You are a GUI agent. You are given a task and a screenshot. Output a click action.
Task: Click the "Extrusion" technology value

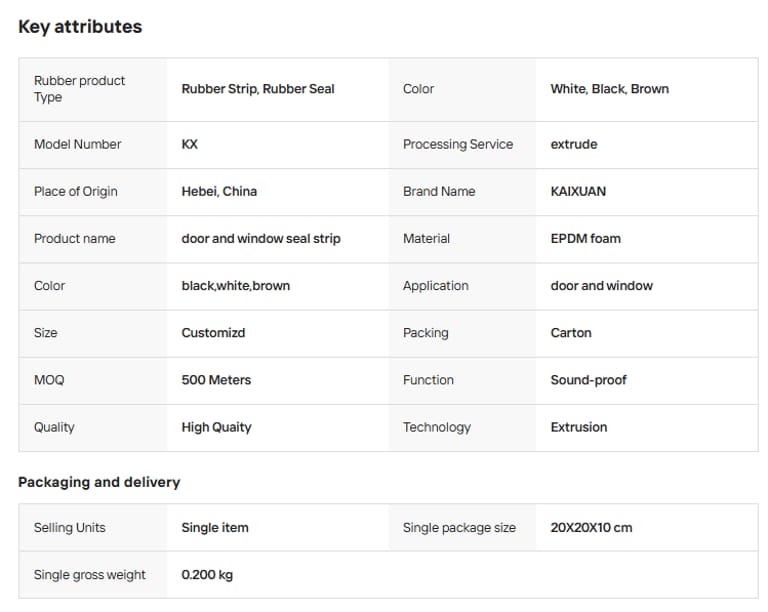coord(579,427)
